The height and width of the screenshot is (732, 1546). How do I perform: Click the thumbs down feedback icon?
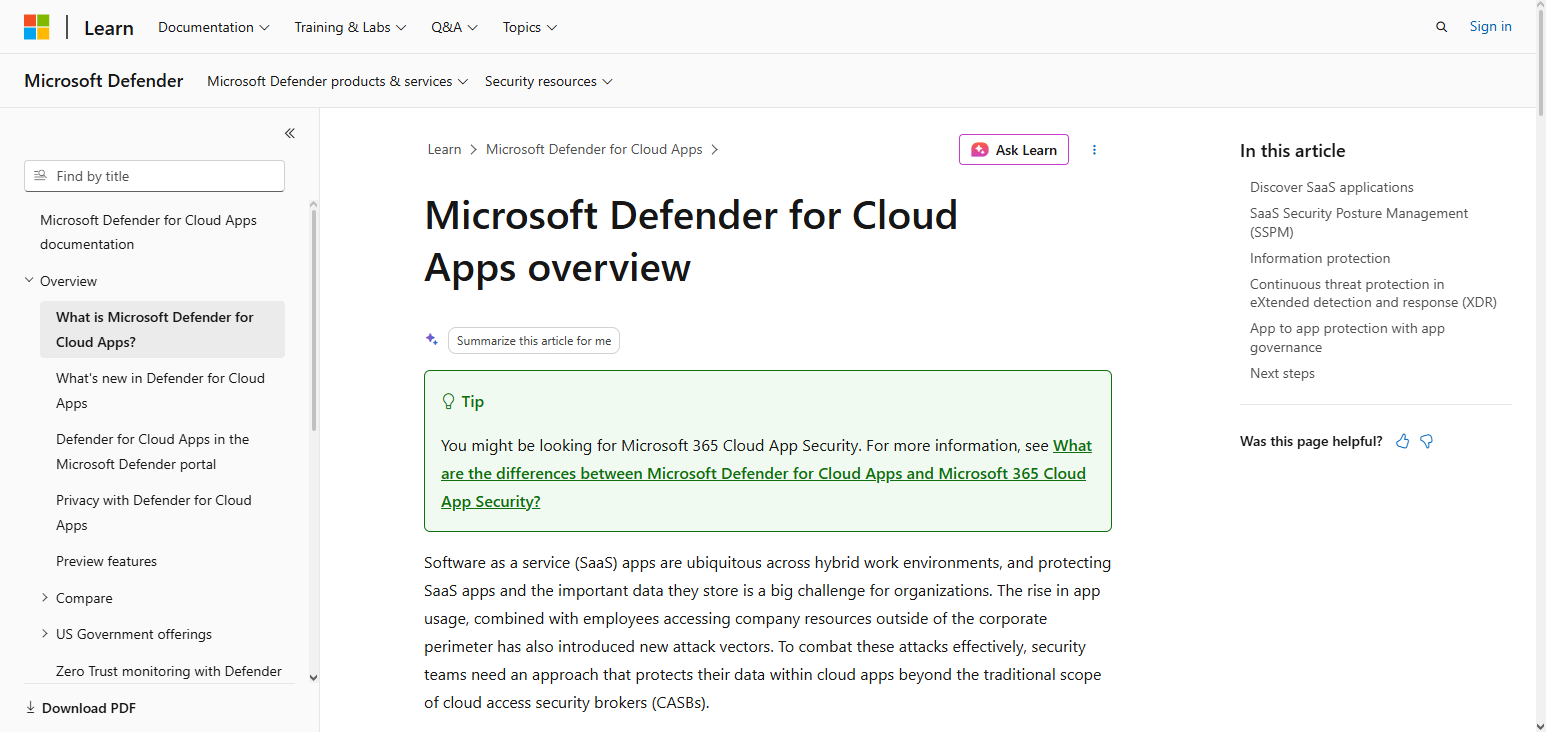(x=1427, y=441)
